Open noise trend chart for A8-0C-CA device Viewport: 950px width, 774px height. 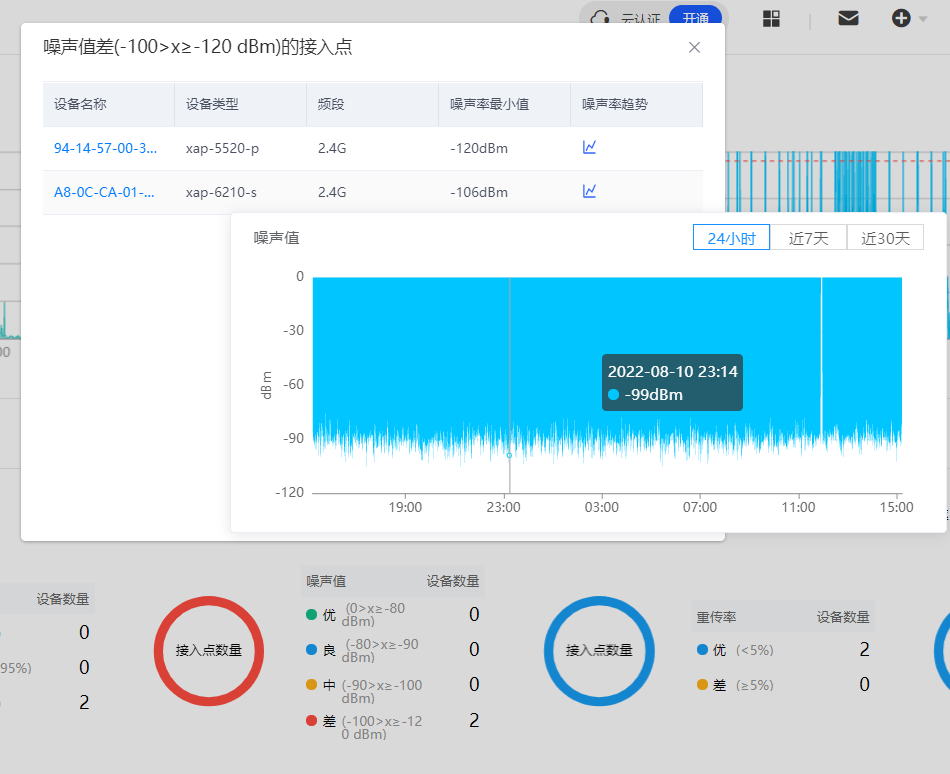pos(590,191)
